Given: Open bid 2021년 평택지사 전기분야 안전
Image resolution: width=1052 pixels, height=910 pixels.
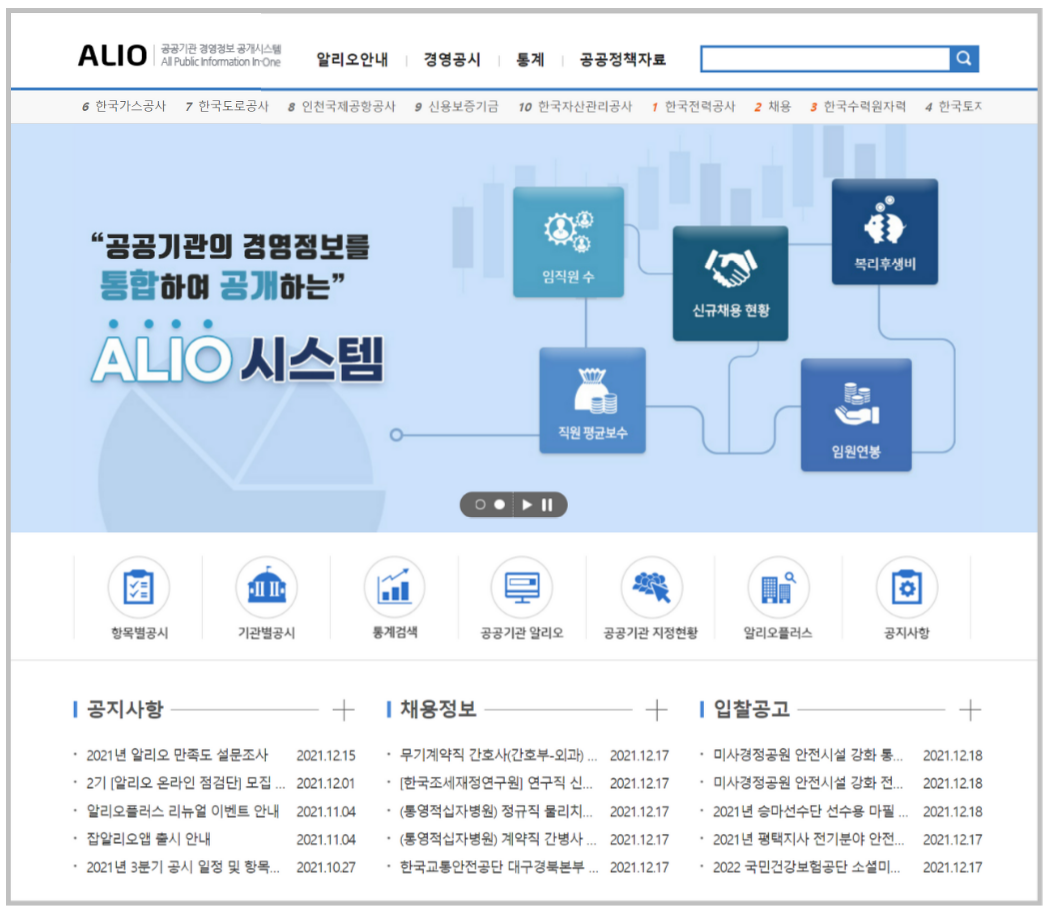Looking at the screenshot, I should (808, 839).
